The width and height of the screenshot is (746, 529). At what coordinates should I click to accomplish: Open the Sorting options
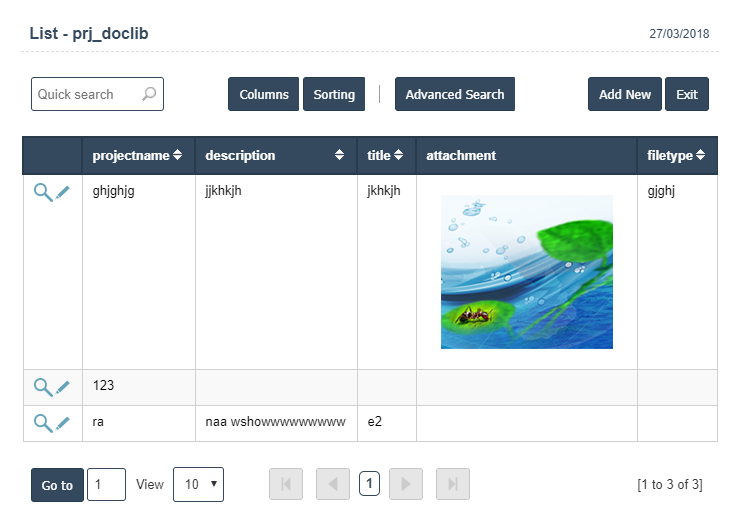[334, 94]
